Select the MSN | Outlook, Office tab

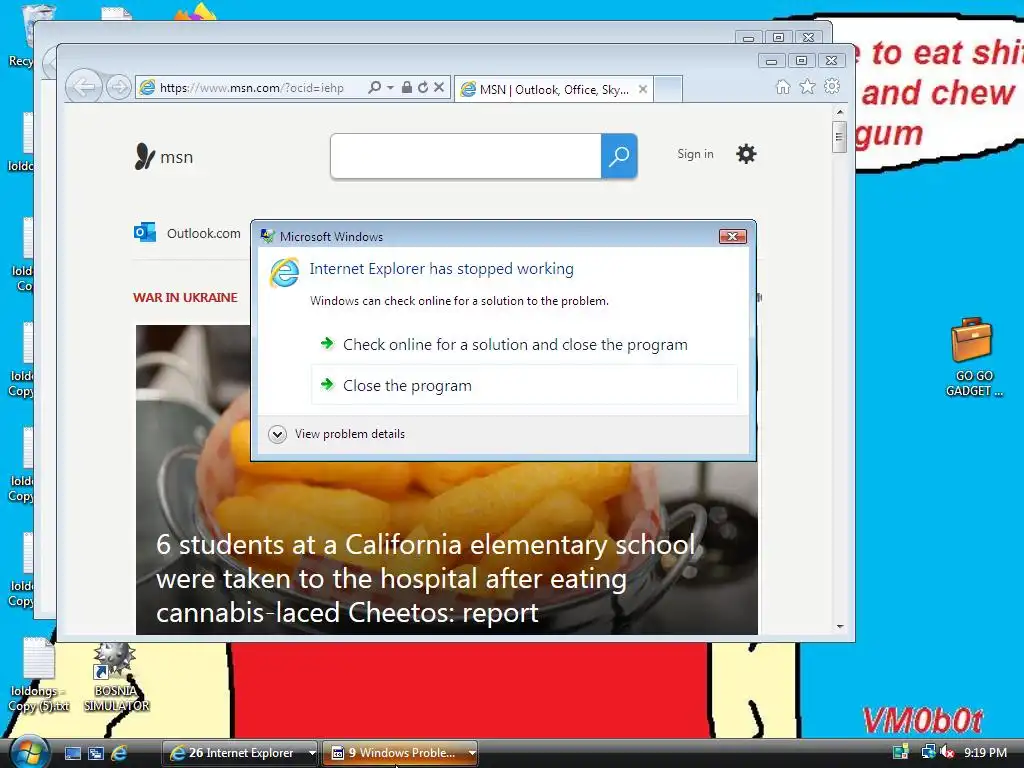tap(554, 89)
